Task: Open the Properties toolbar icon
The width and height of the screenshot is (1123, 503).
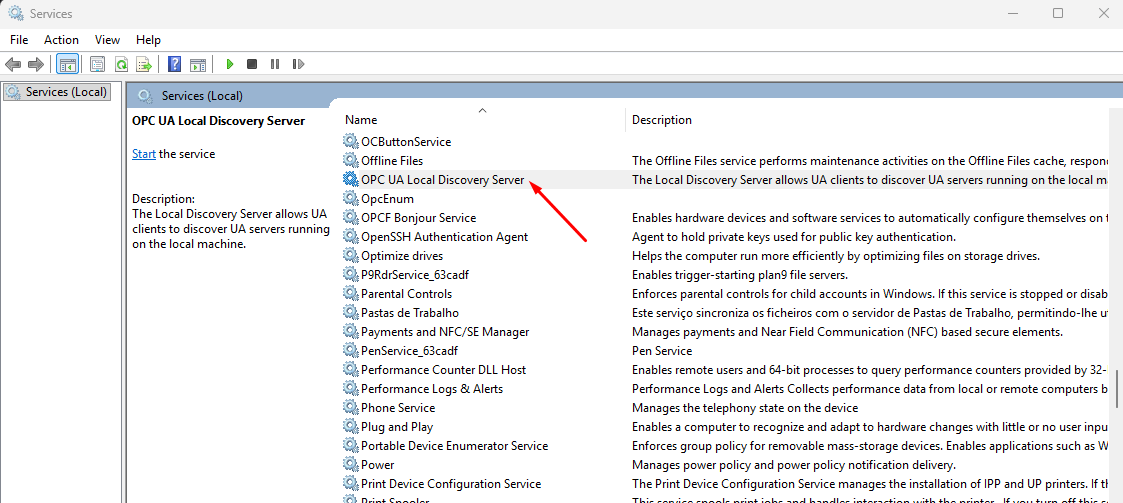Action: click(97, 64)
